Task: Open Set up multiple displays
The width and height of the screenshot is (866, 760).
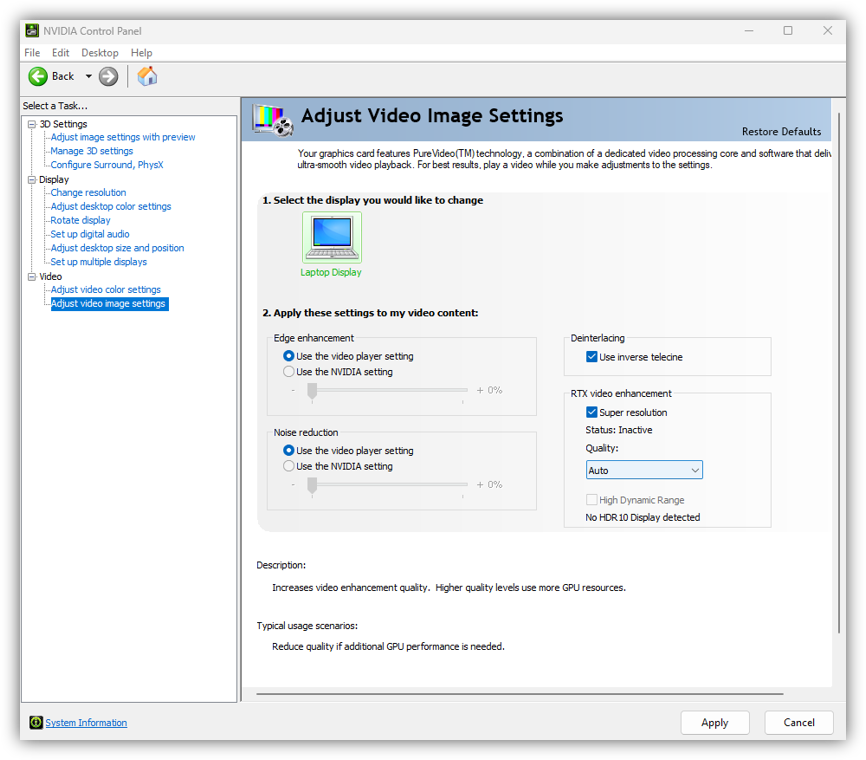Action: [99, 262]
